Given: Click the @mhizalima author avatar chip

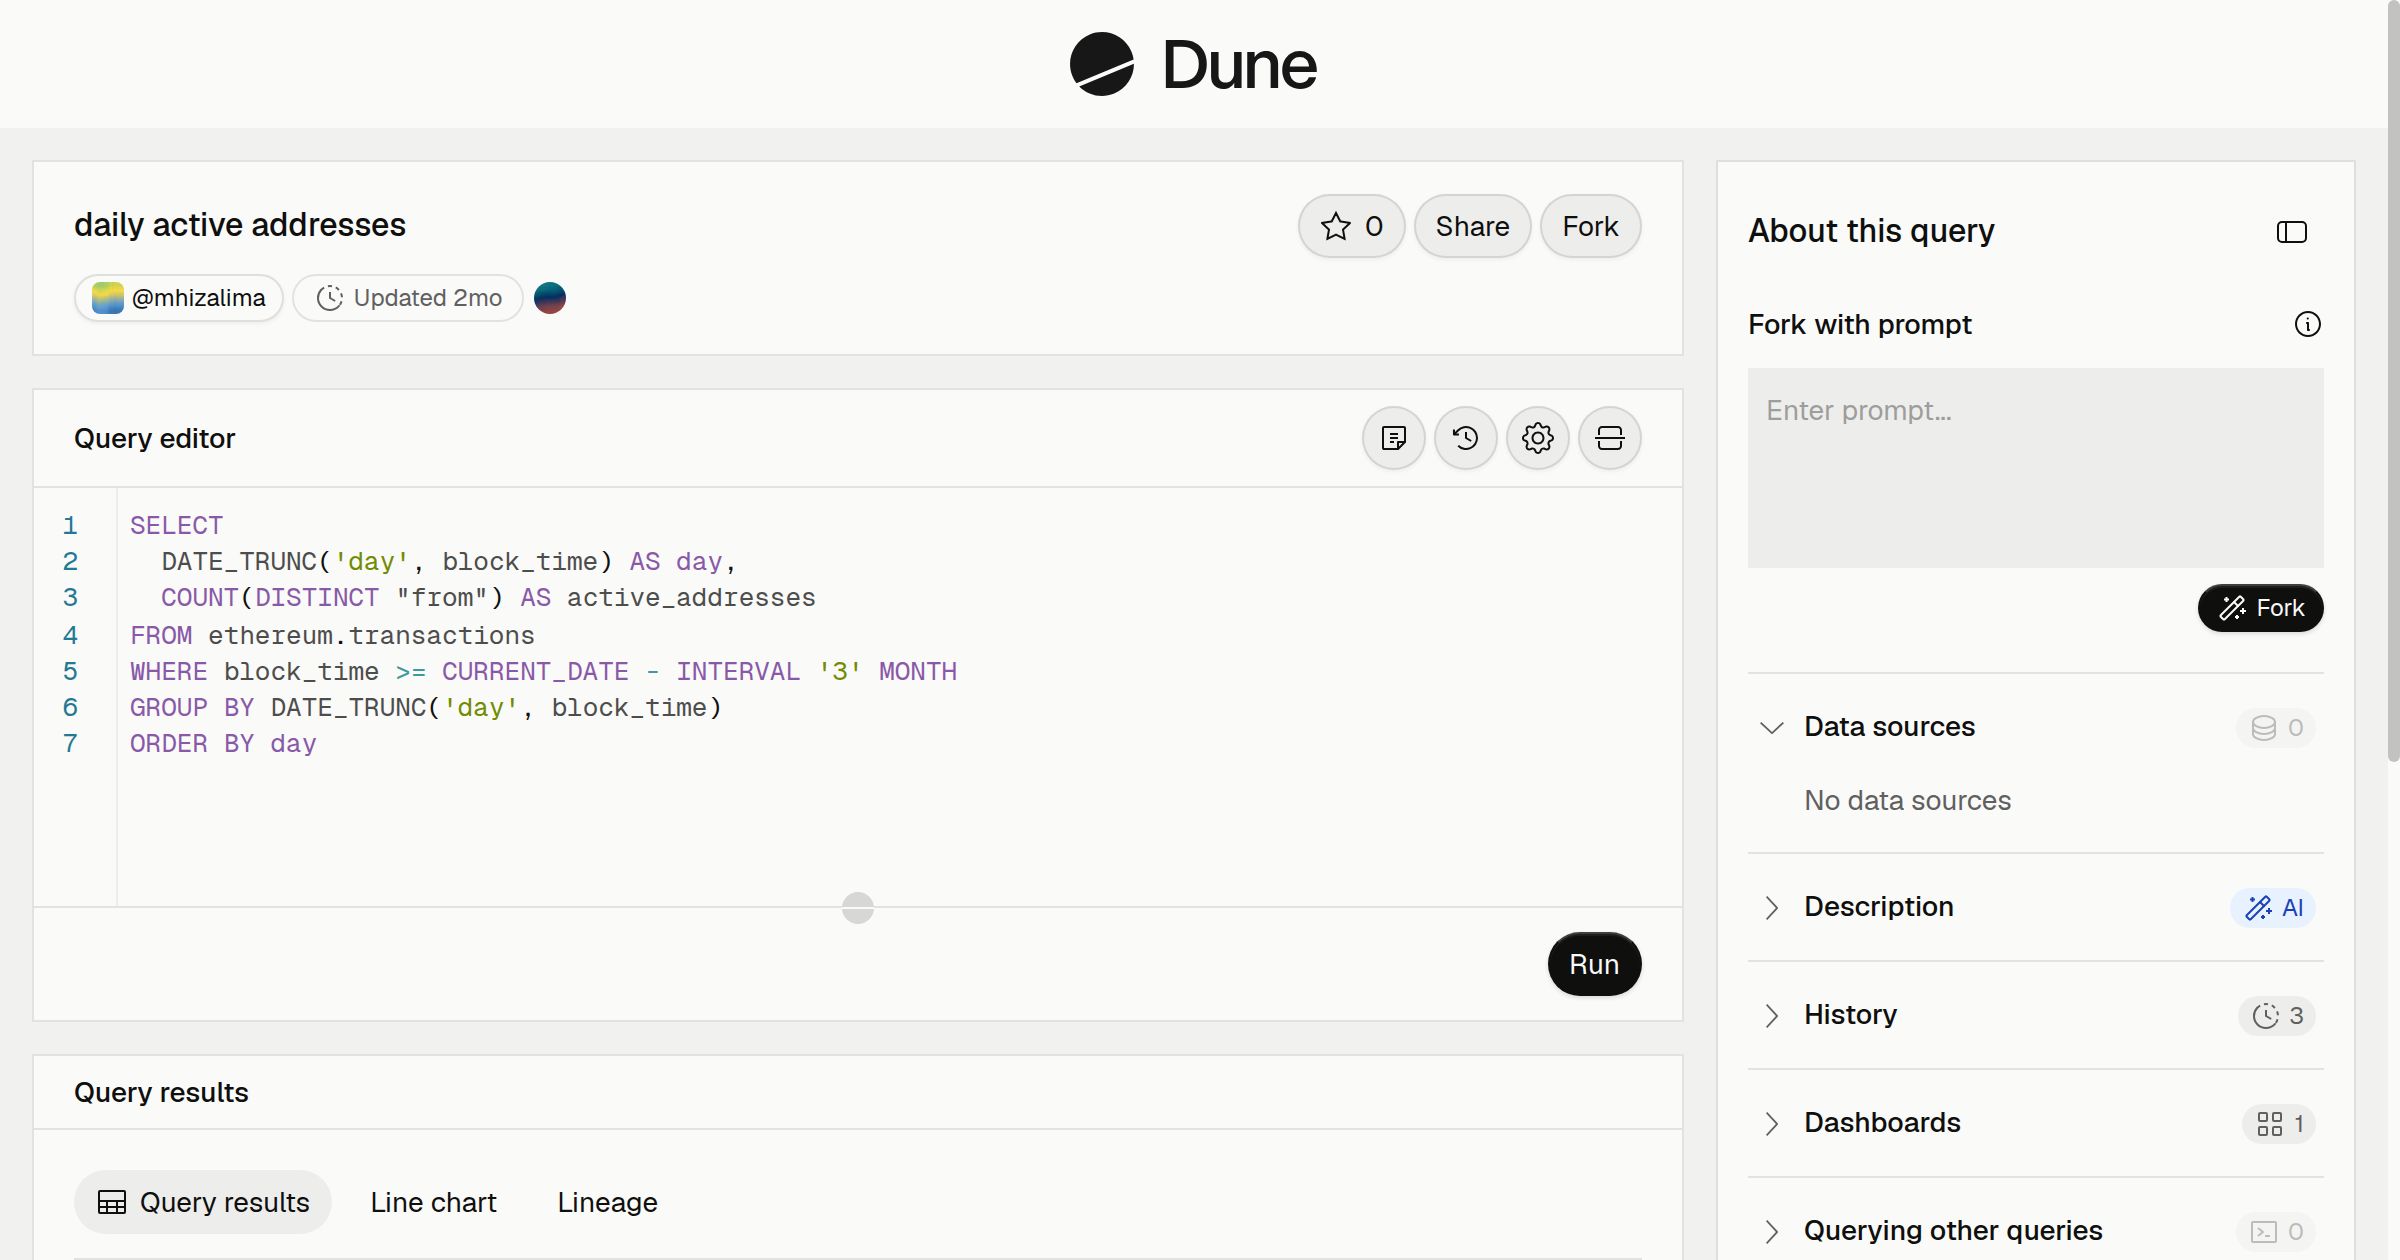Looking at the screenshot, I should coord(179,298).
